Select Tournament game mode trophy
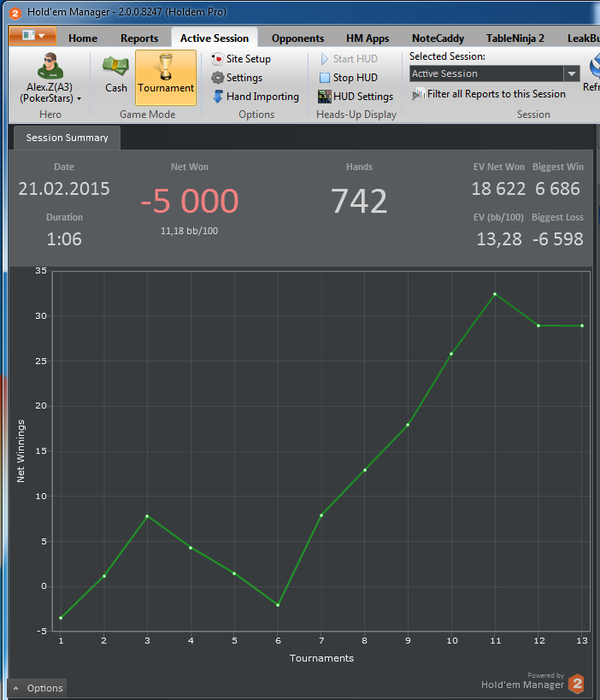Viewport: 600px width, 700px height. (x=166, y=77)
